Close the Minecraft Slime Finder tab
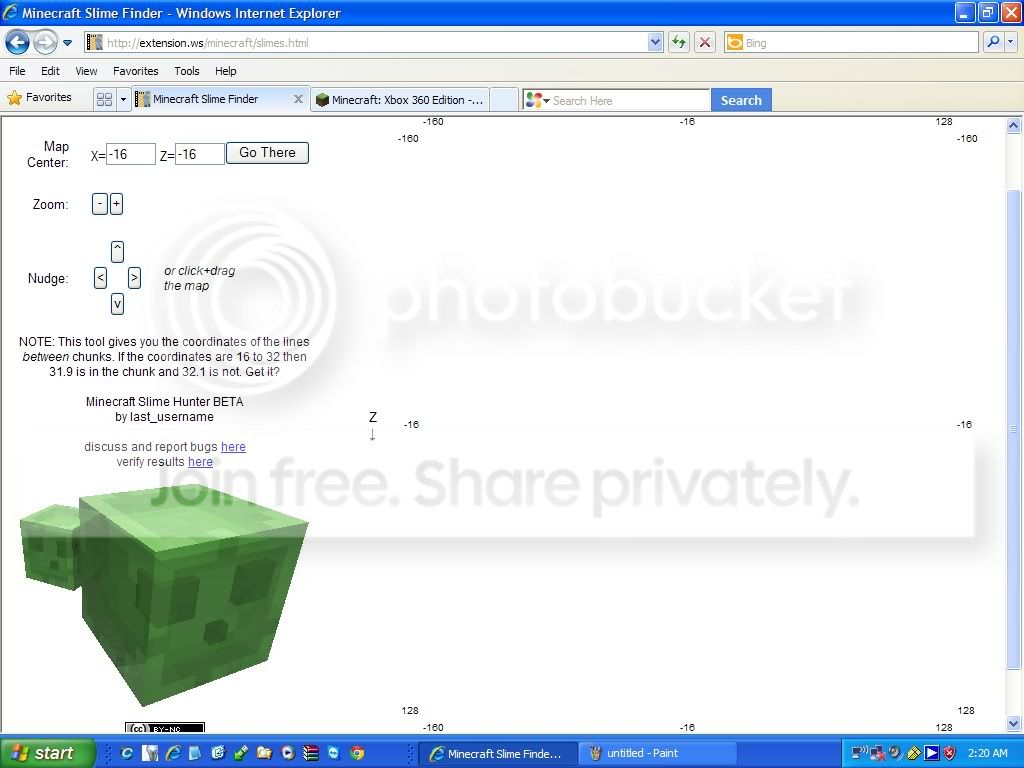Viewport: 1024px width, 768px height. [298, 99]
